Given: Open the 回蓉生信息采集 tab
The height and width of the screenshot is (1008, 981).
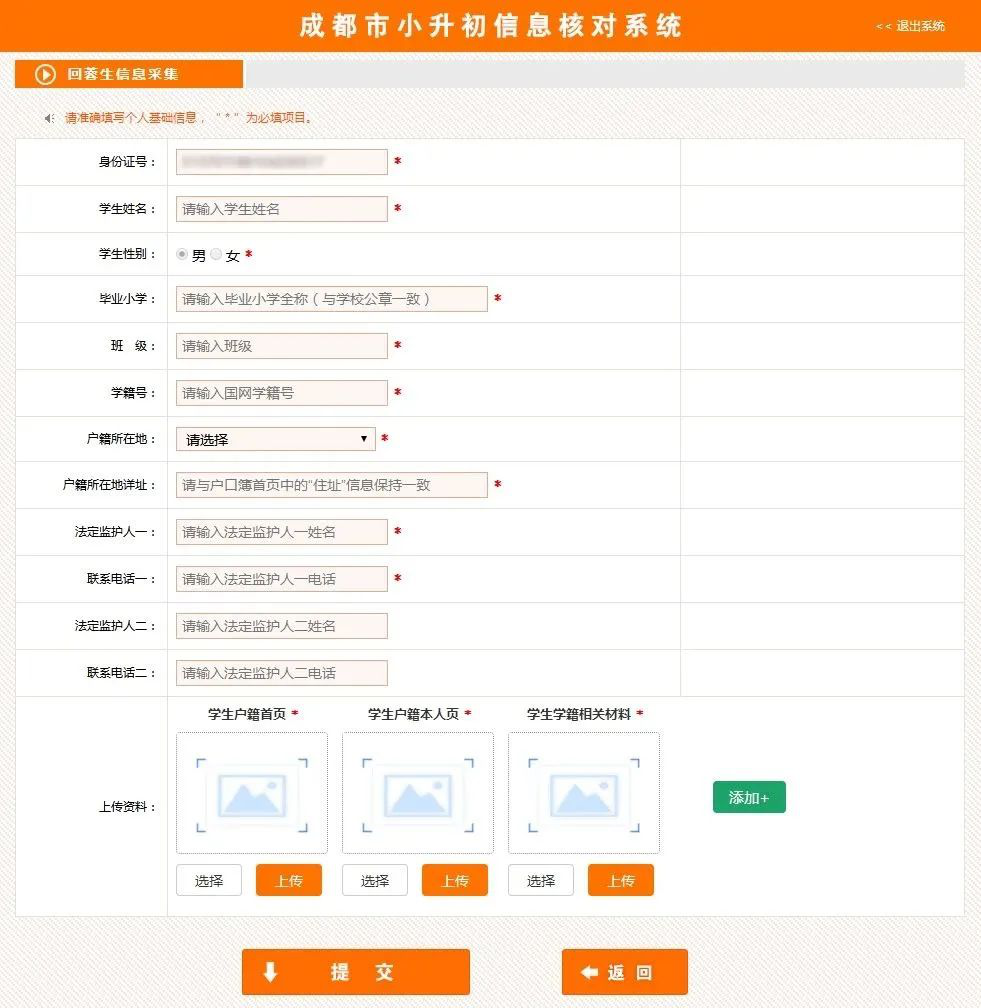Looking at the screenshot, I should point(129,74).
